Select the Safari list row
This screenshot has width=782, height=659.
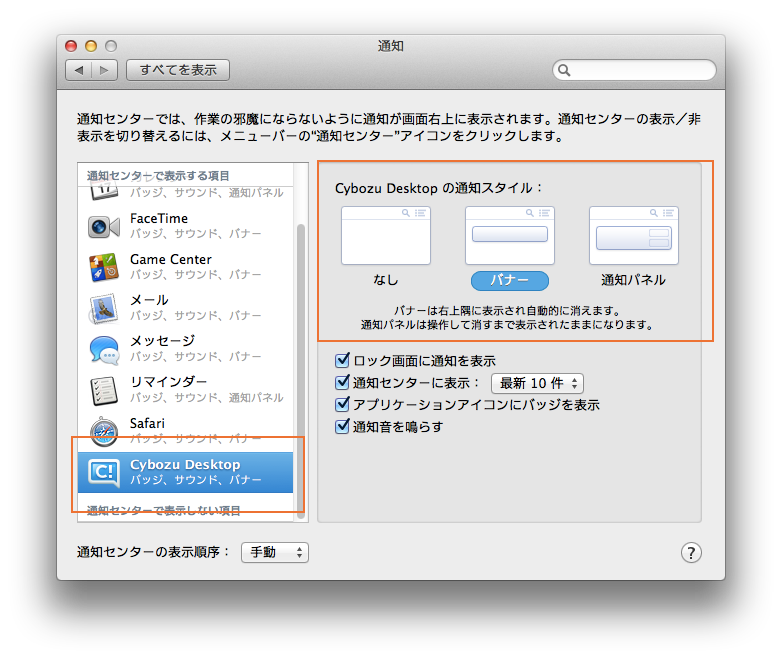coord(186,431)
